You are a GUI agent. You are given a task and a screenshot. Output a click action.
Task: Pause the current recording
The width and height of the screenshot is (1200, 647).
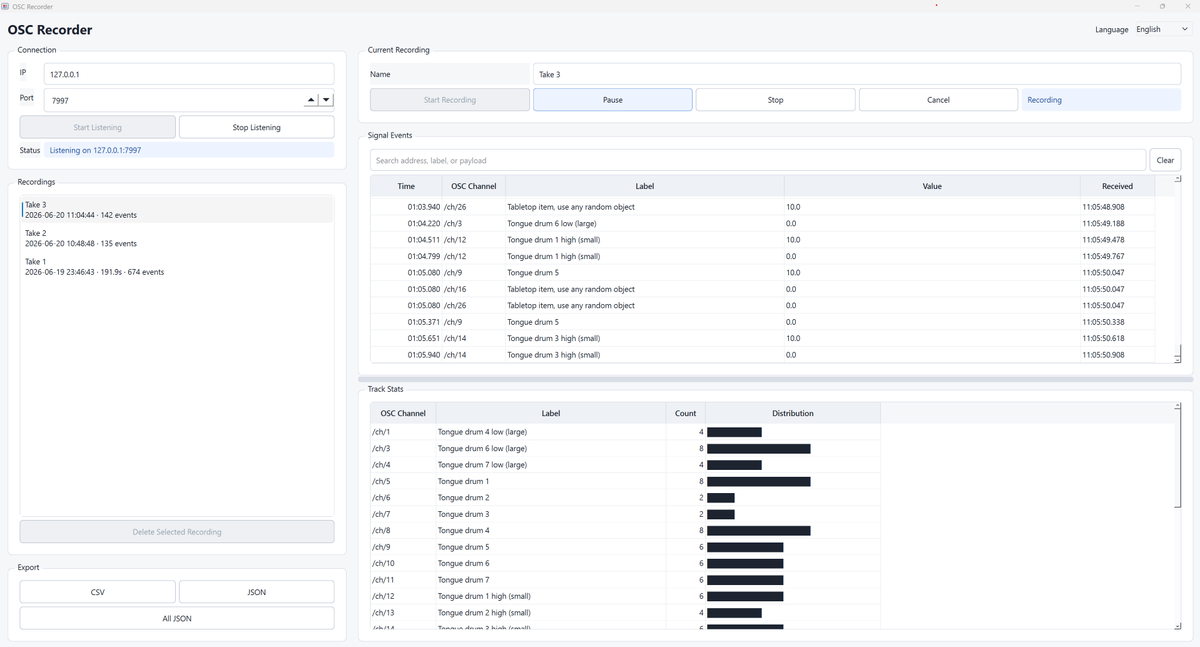tap(613, 100)
